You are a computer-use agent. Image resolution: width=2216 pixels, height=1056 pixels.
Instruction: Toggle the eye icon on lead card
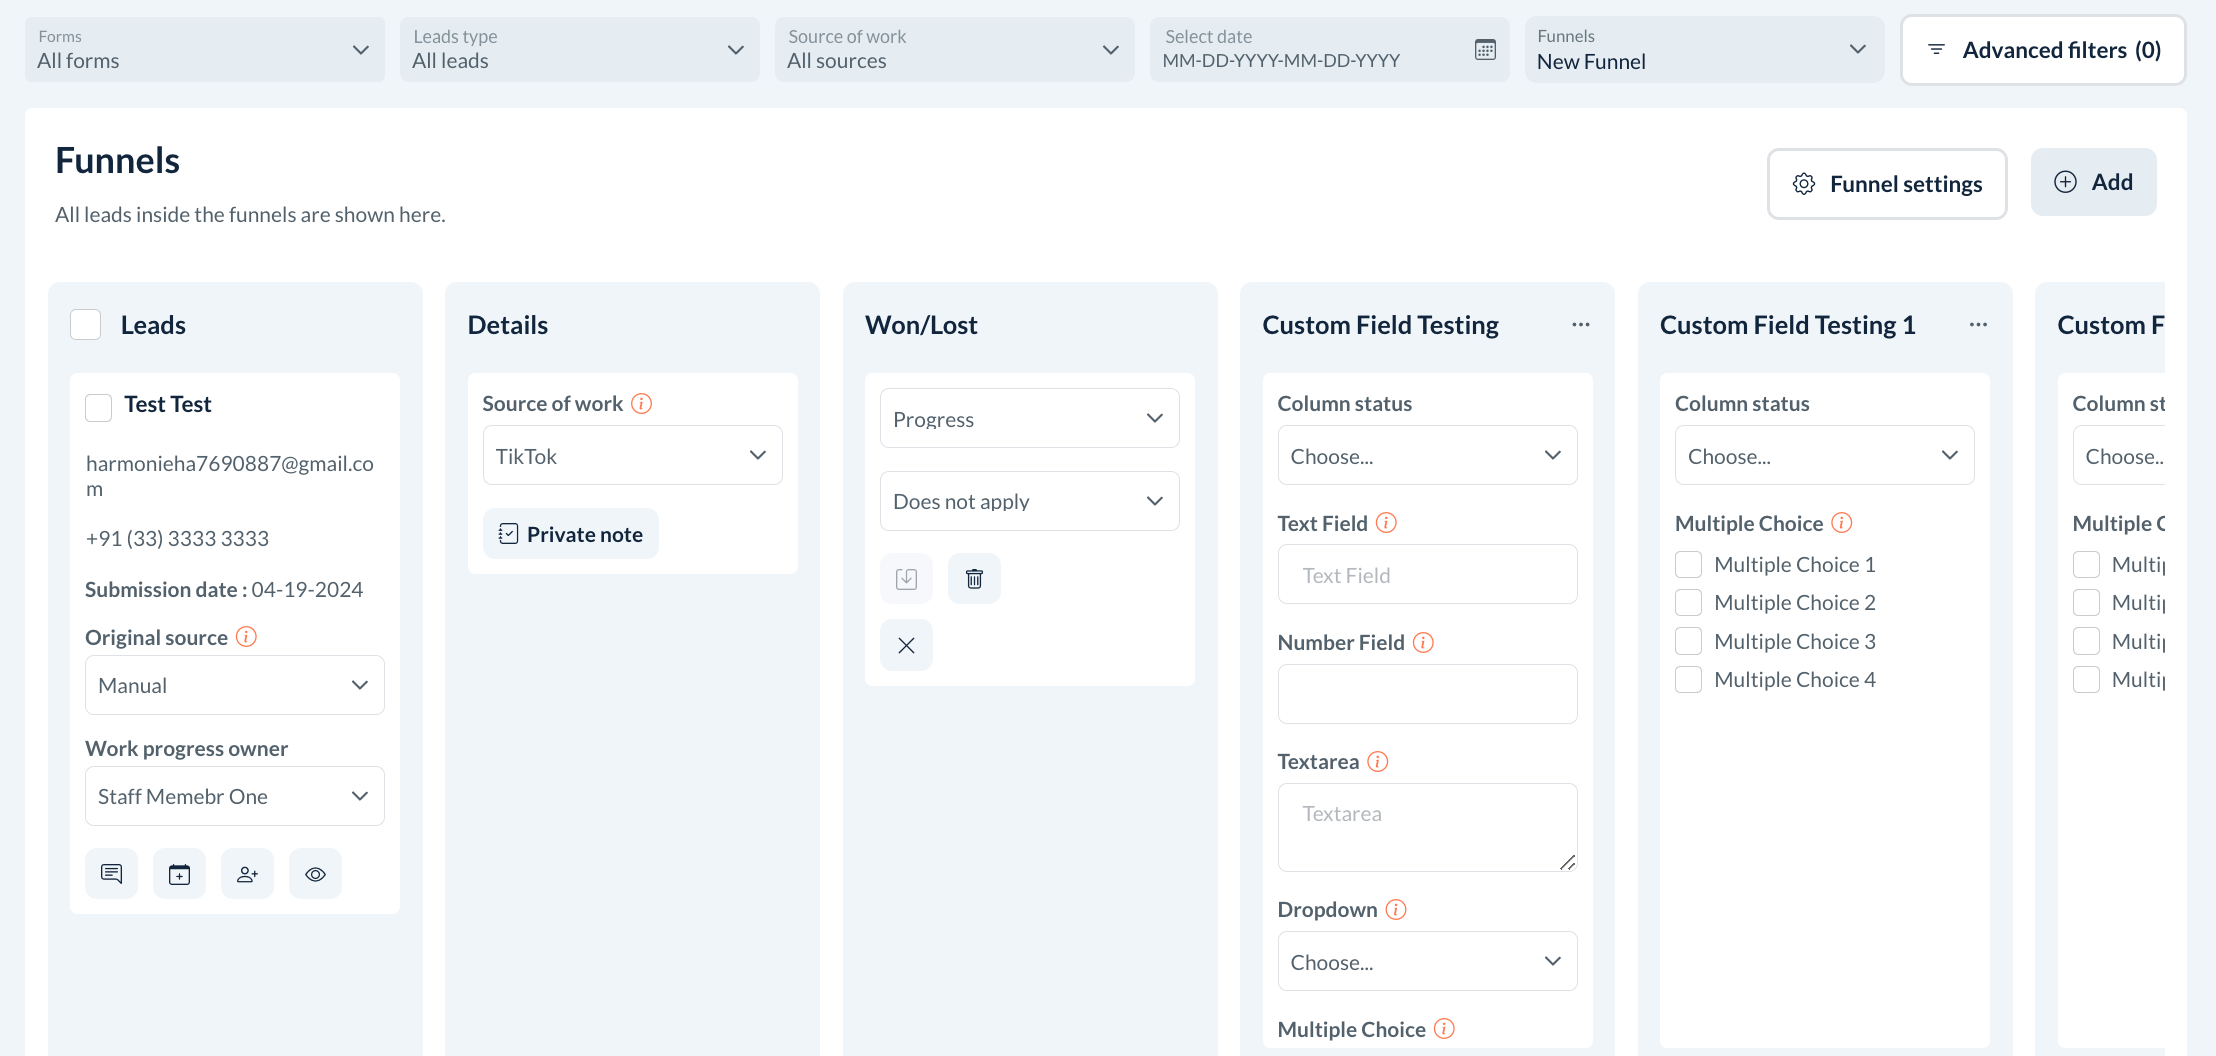(315, 874)
